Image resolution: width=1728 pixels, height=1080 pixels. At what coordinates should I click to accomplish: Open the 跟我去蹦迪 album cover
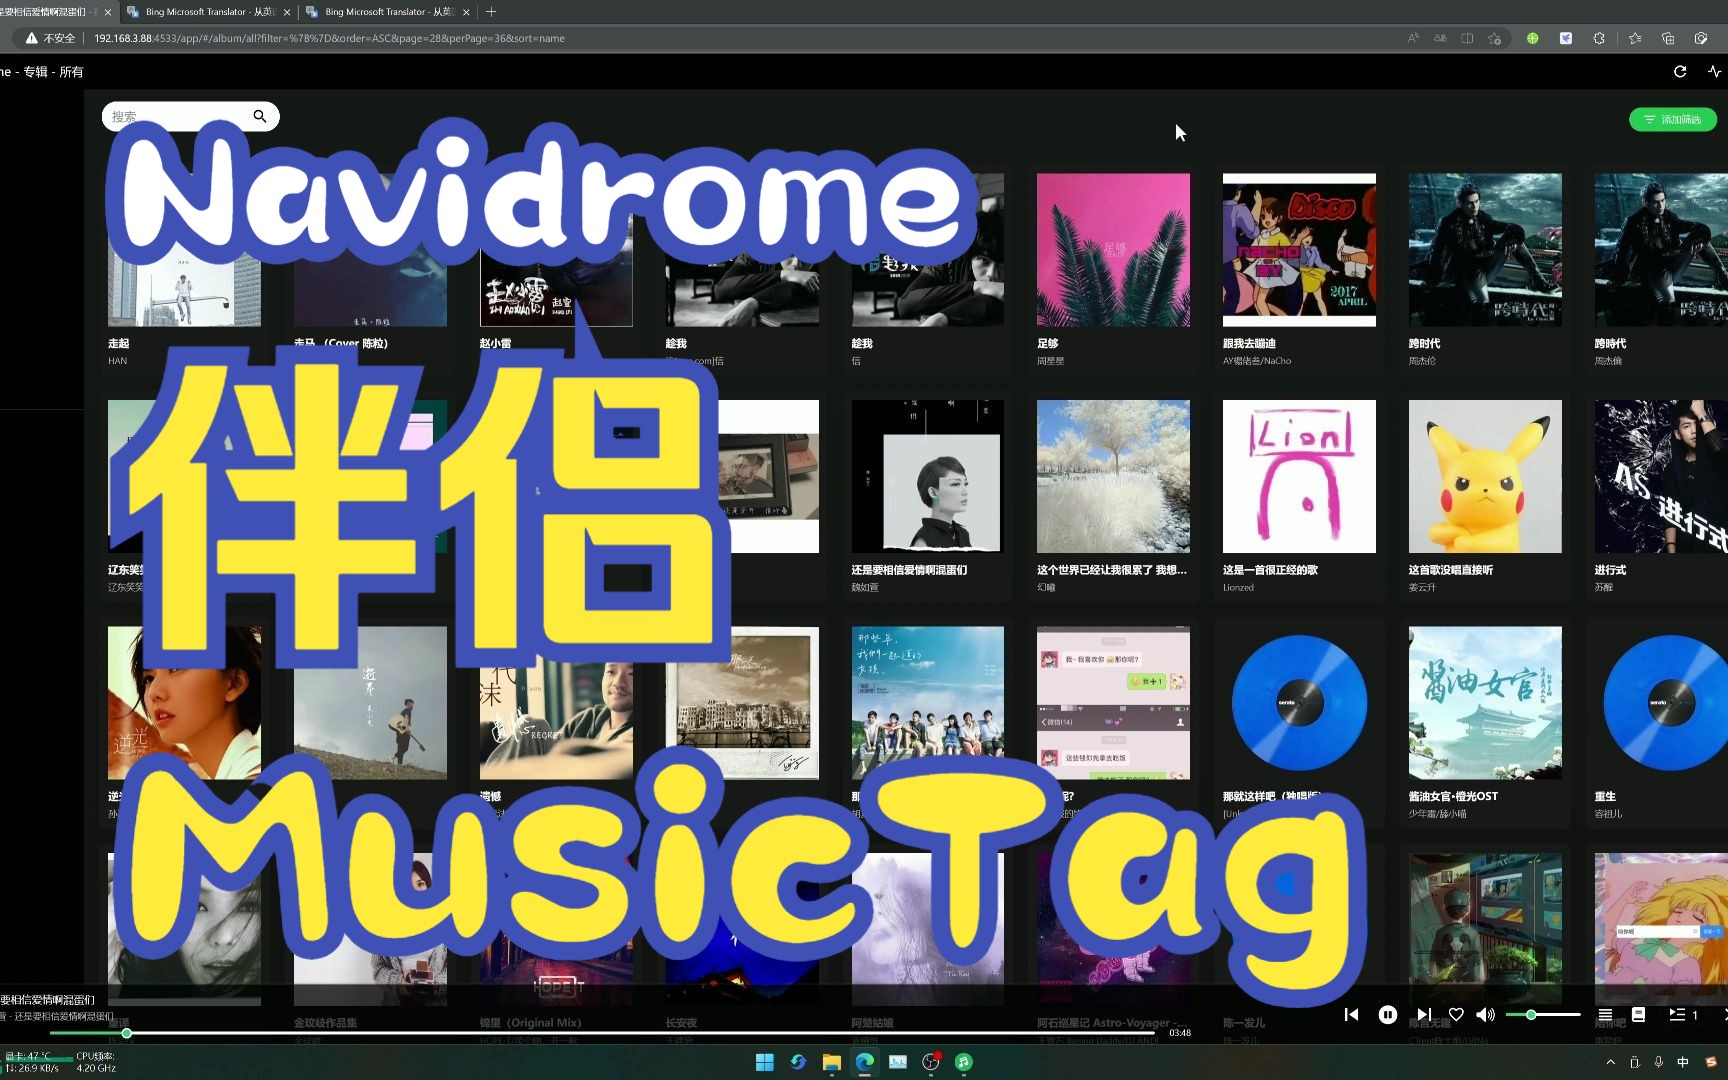coord(1299,250)
